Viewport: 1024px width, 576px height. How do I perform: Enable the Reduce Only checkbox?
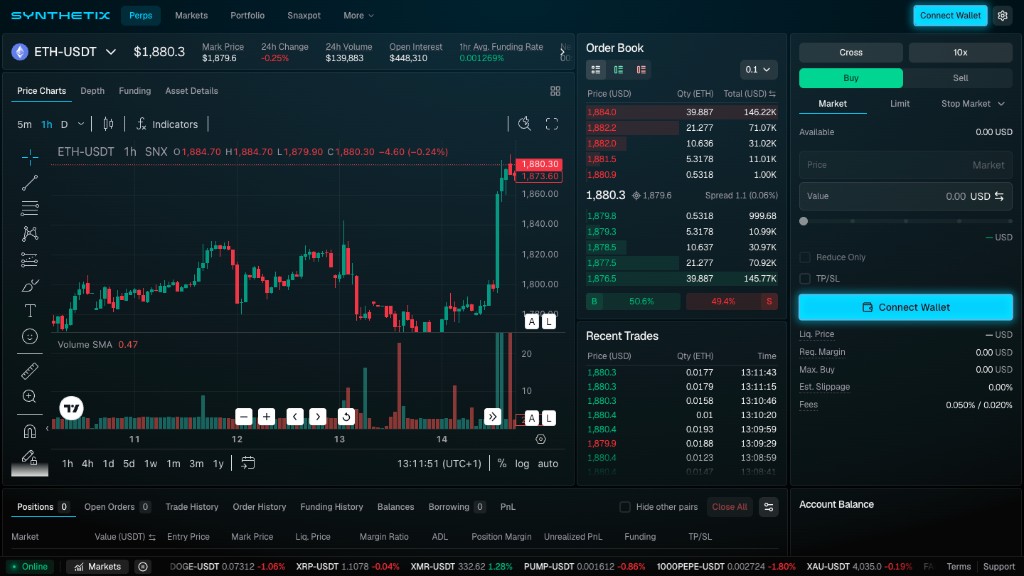pos(805,257)
